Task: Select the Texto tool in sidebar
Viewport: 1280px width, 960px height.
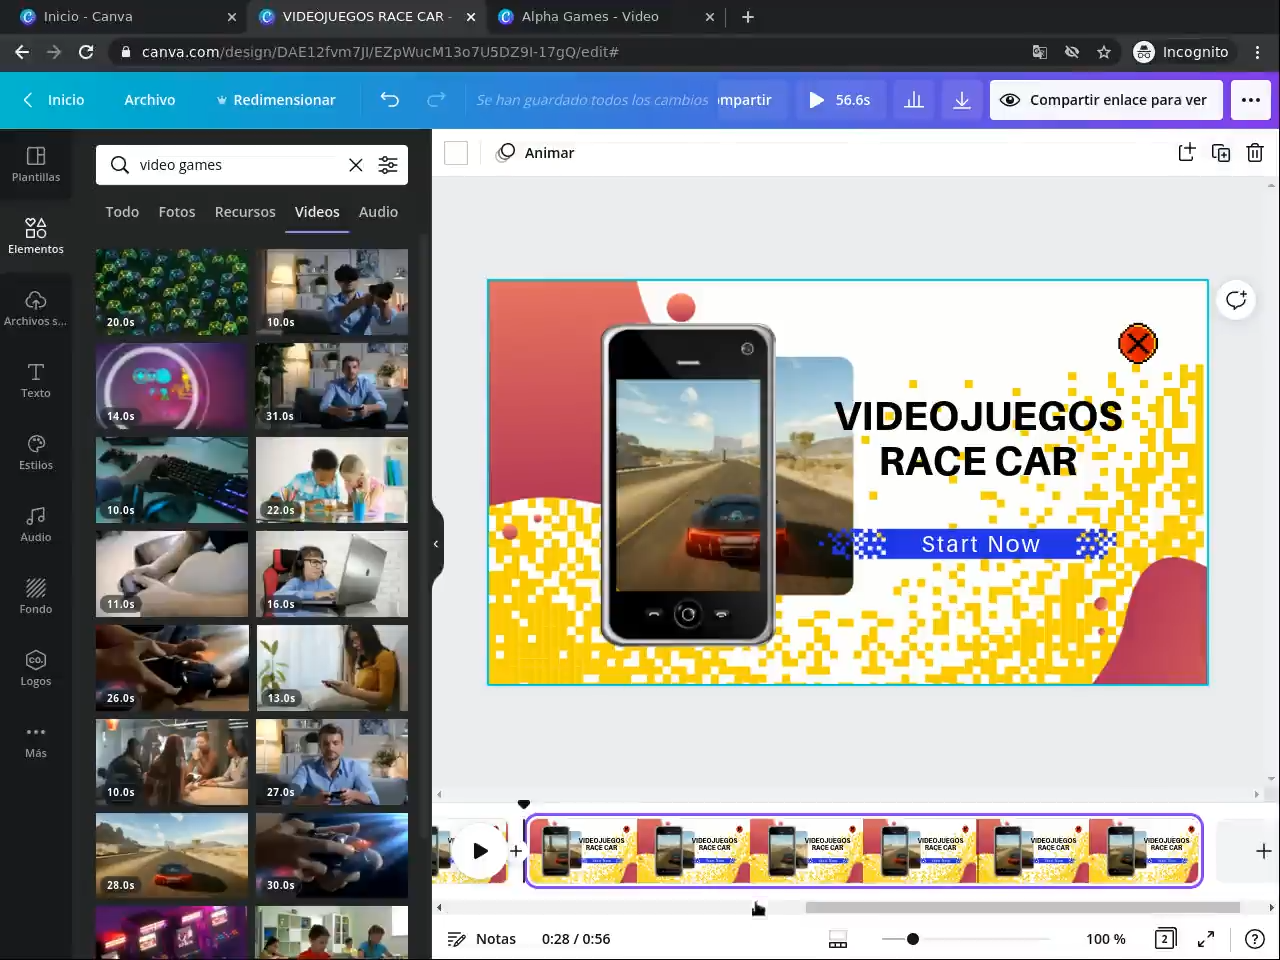Action: click(x=36, y=380)
